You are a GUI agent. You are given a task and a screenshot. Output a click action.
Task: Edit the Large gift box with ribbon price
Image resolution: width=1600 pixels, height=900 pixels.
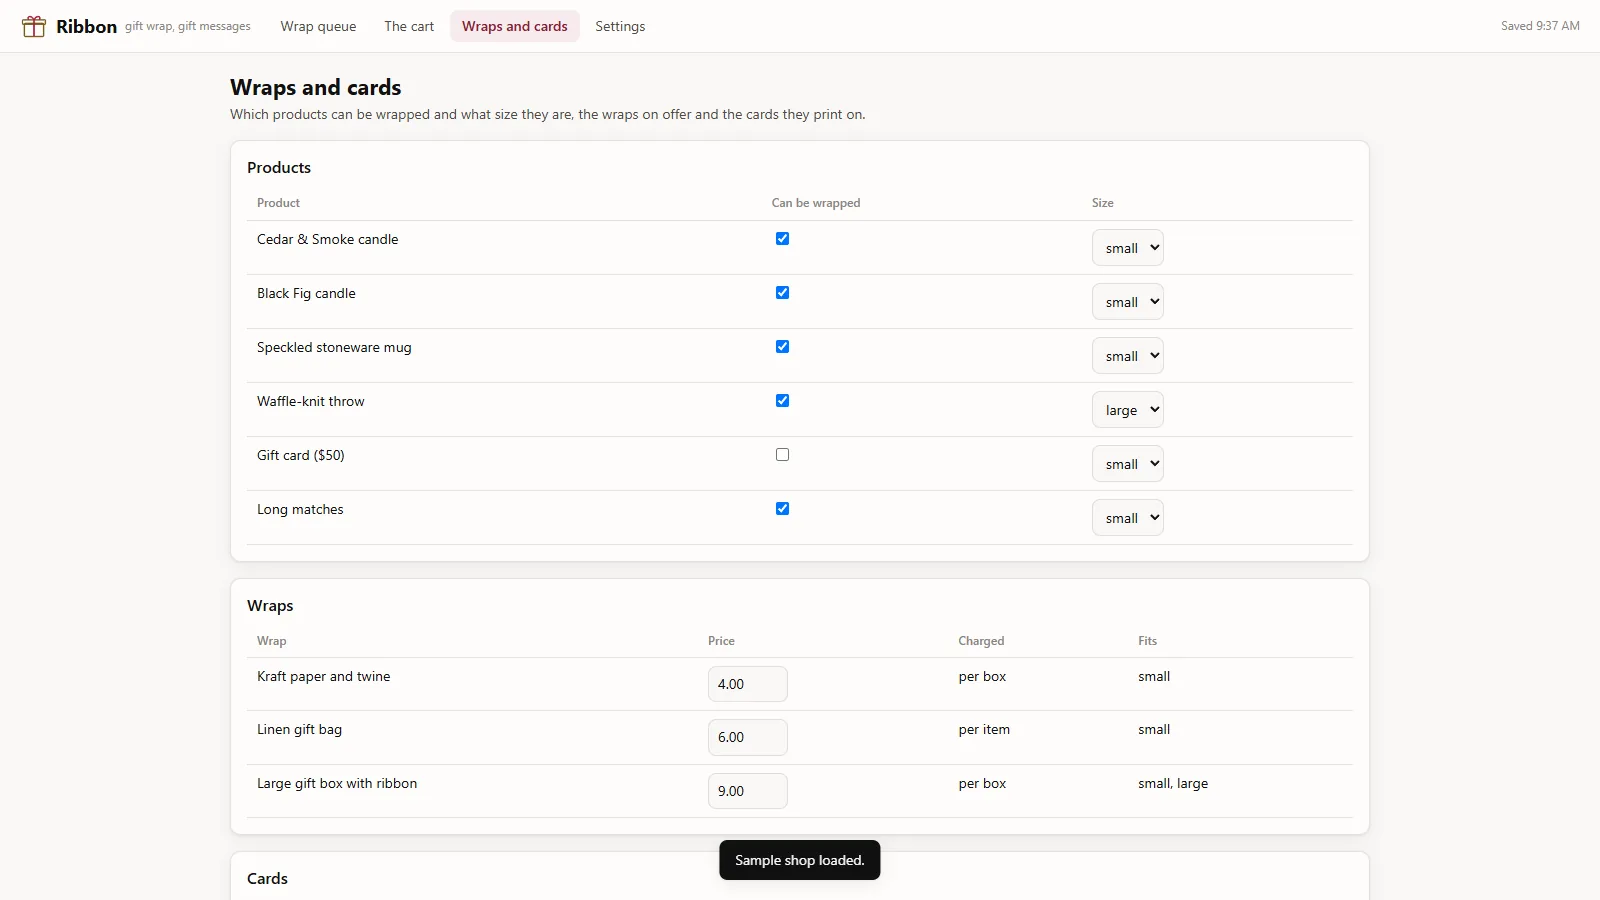tap(747, 791)
